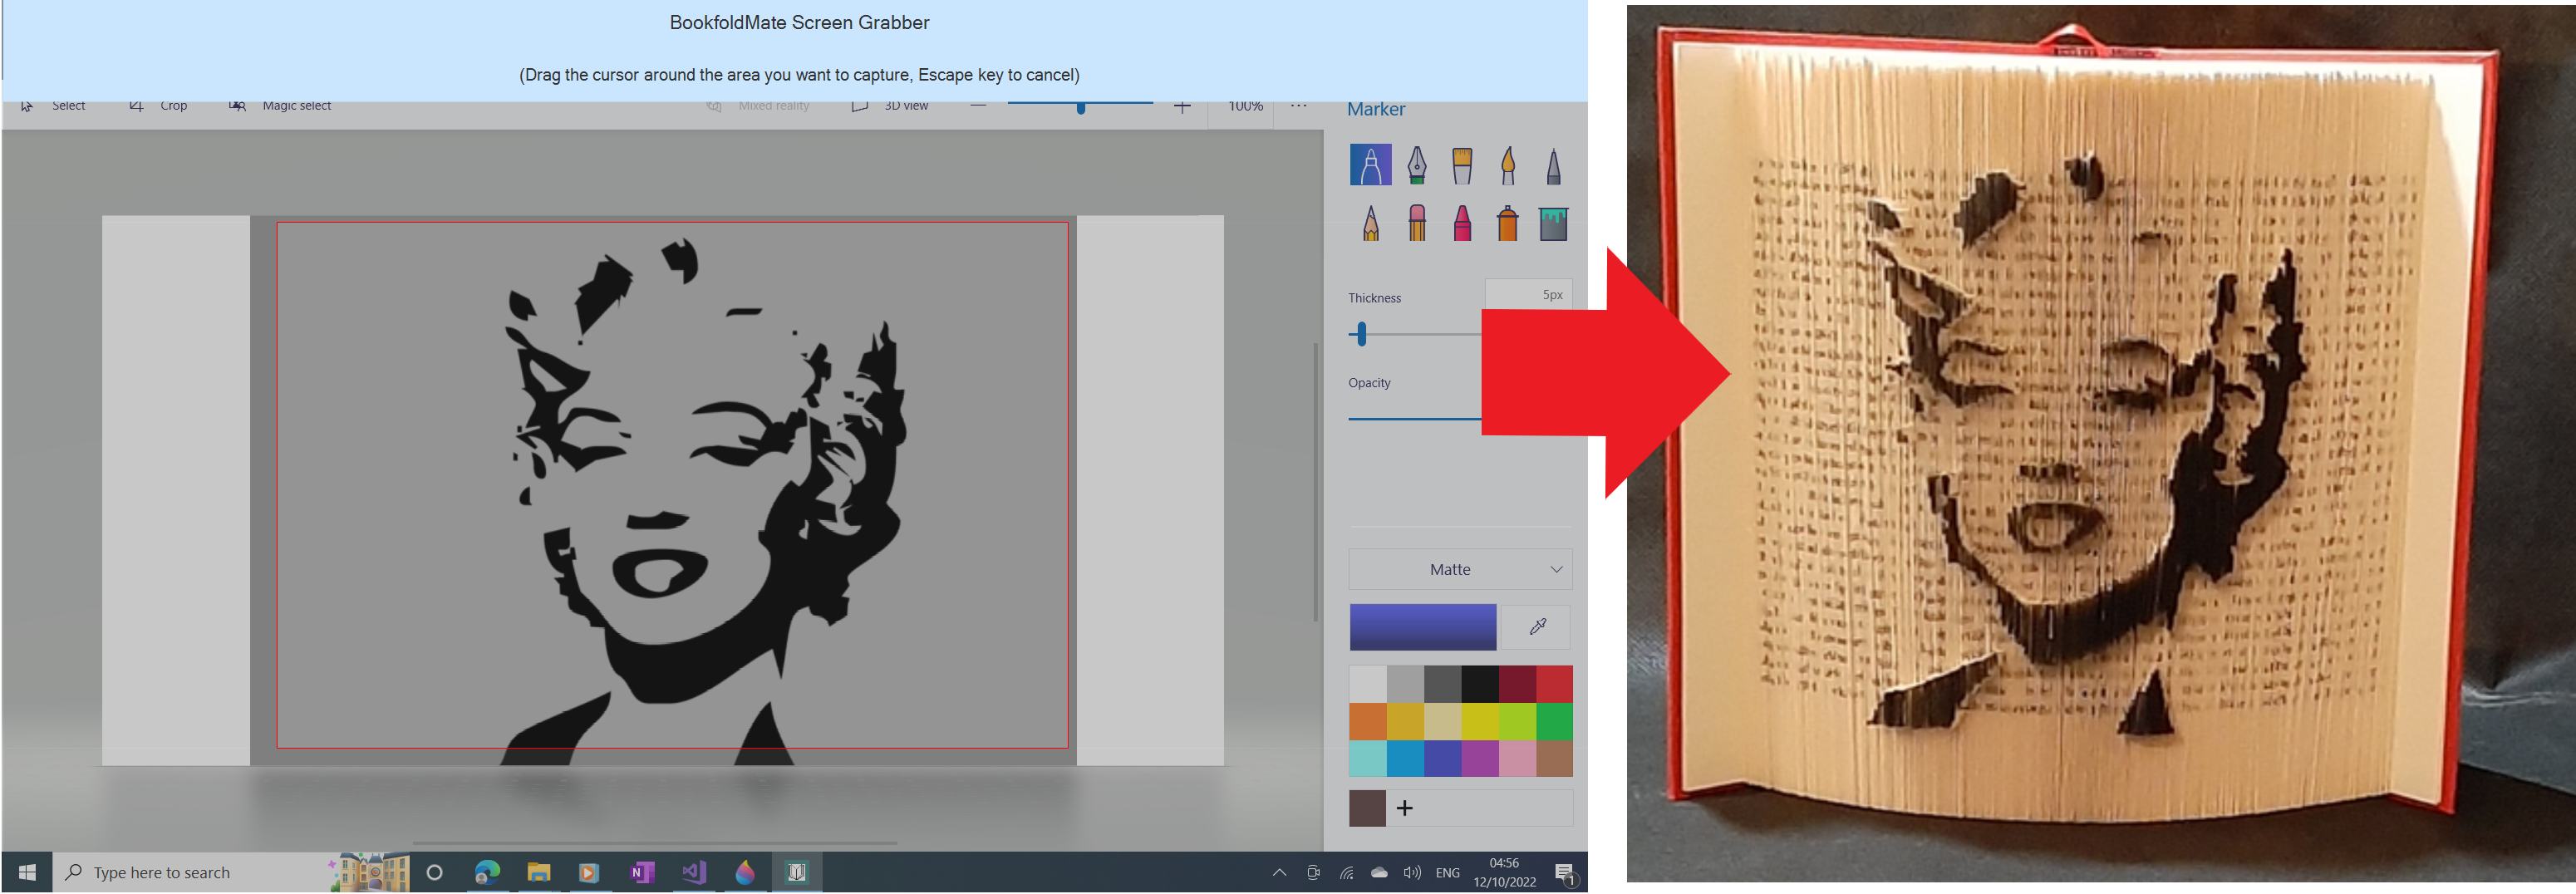Open Paint 3D from taskbar
The width and height of the screenshot is (2576, 894).
[x=745, y=872]
